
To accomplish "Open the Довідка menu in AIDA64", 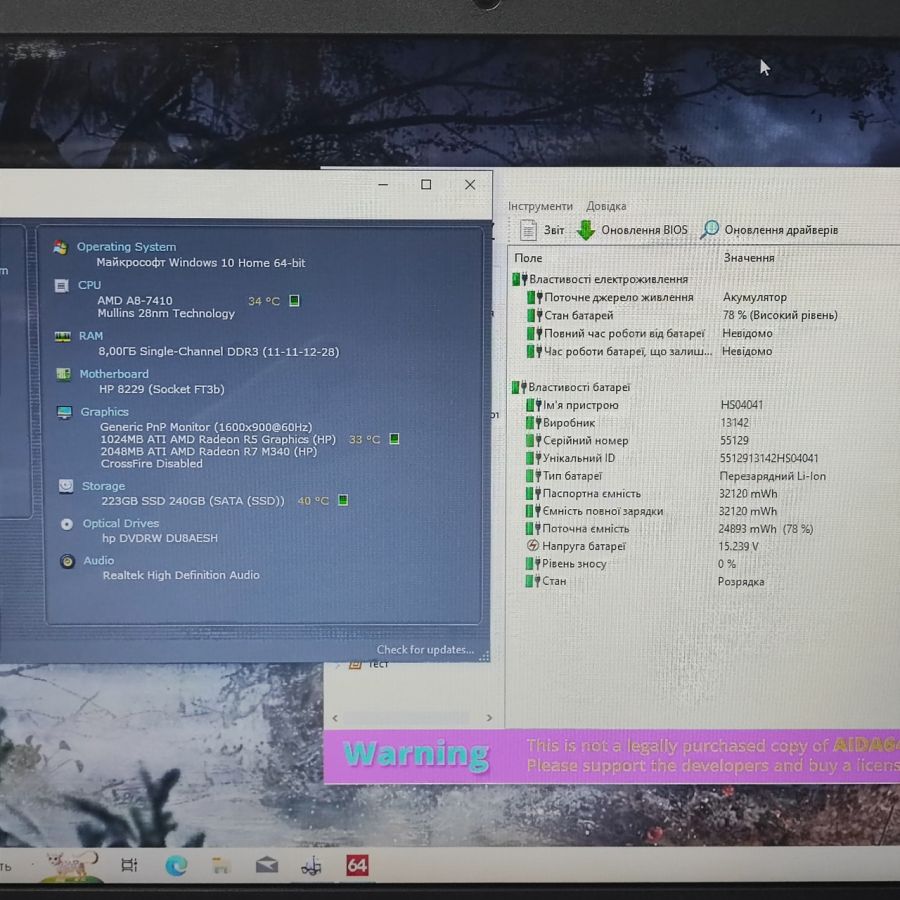I will click(x=606, y=206).
